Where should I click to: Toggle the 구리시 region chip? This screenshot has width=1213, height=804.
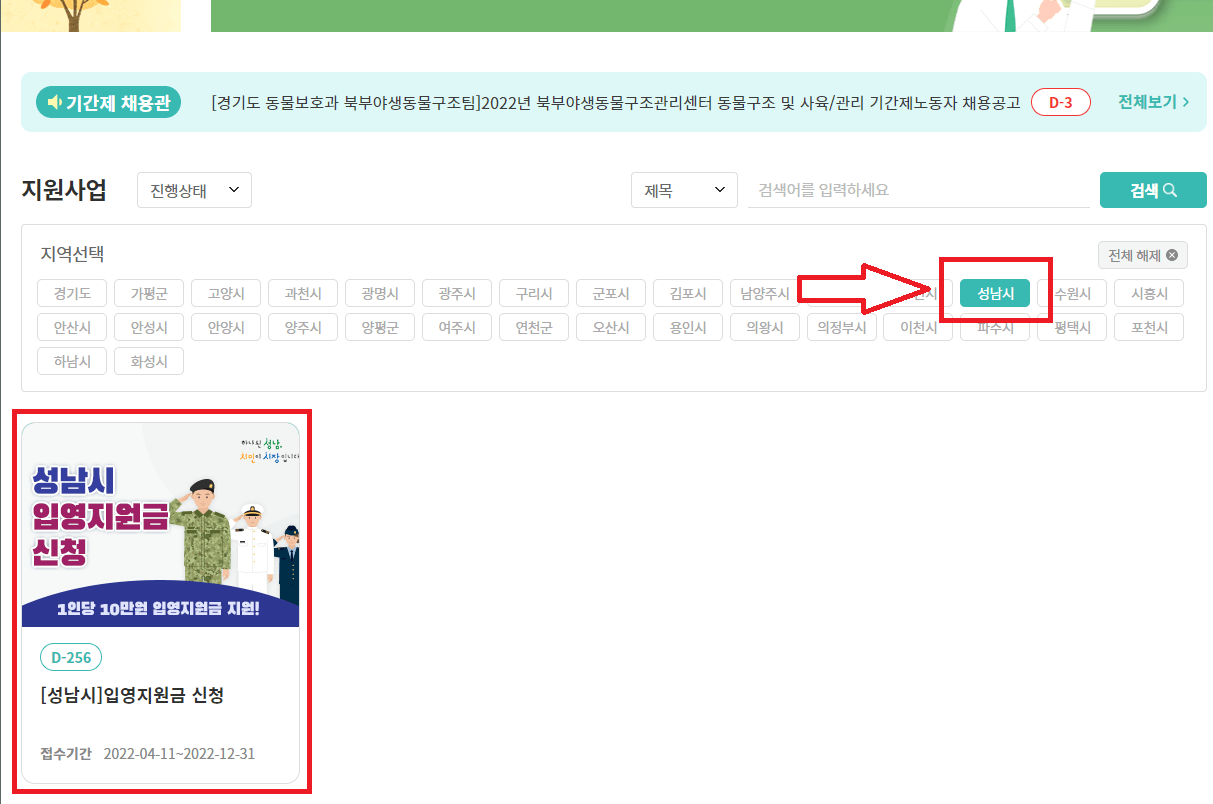534,293
